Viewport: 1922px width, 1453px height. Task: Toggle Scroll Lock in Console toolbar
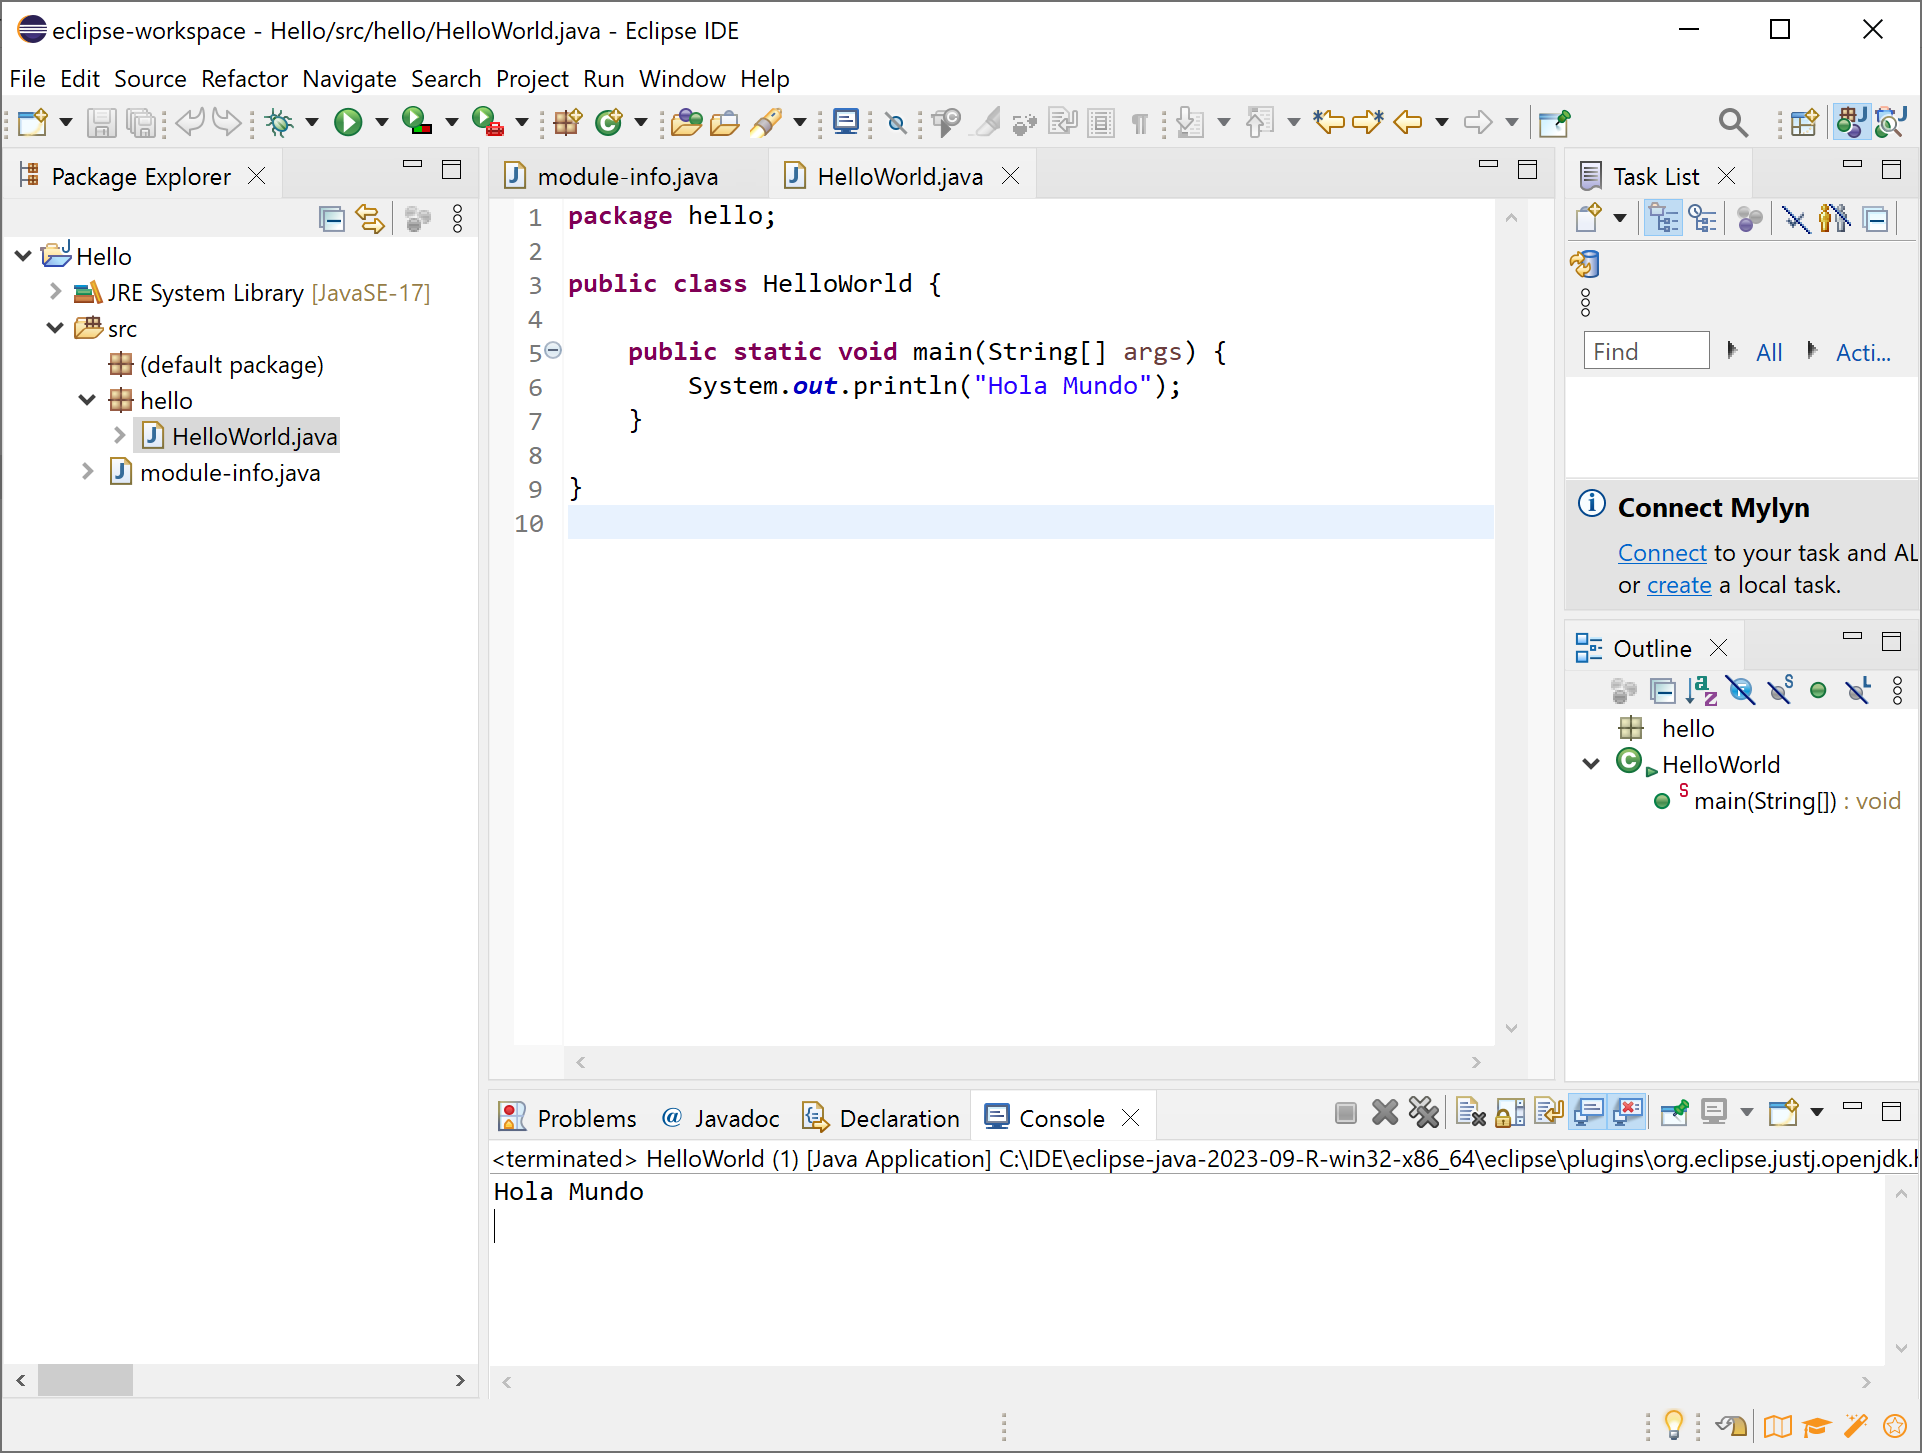pos(1510,1112)
